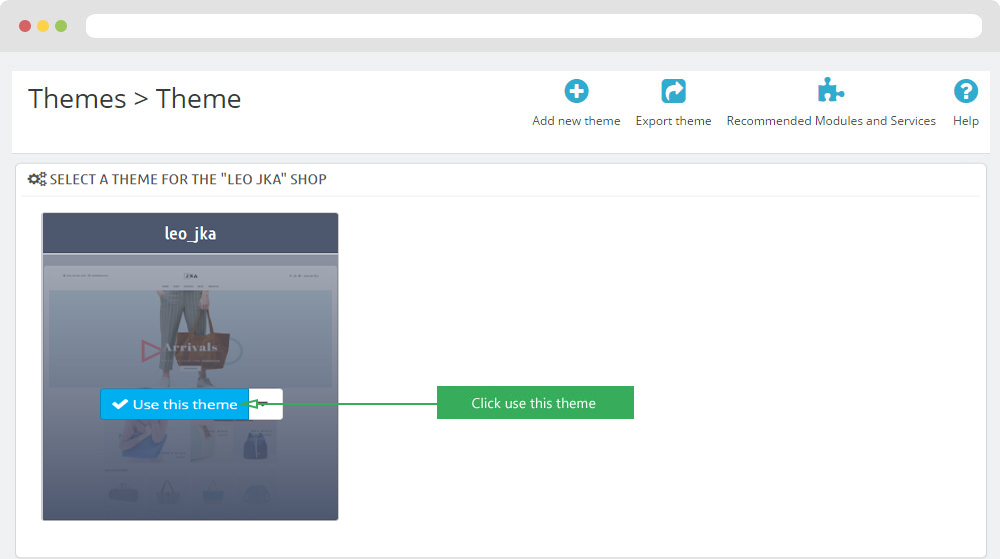Click the red close window dot

(x=25, y=26)
